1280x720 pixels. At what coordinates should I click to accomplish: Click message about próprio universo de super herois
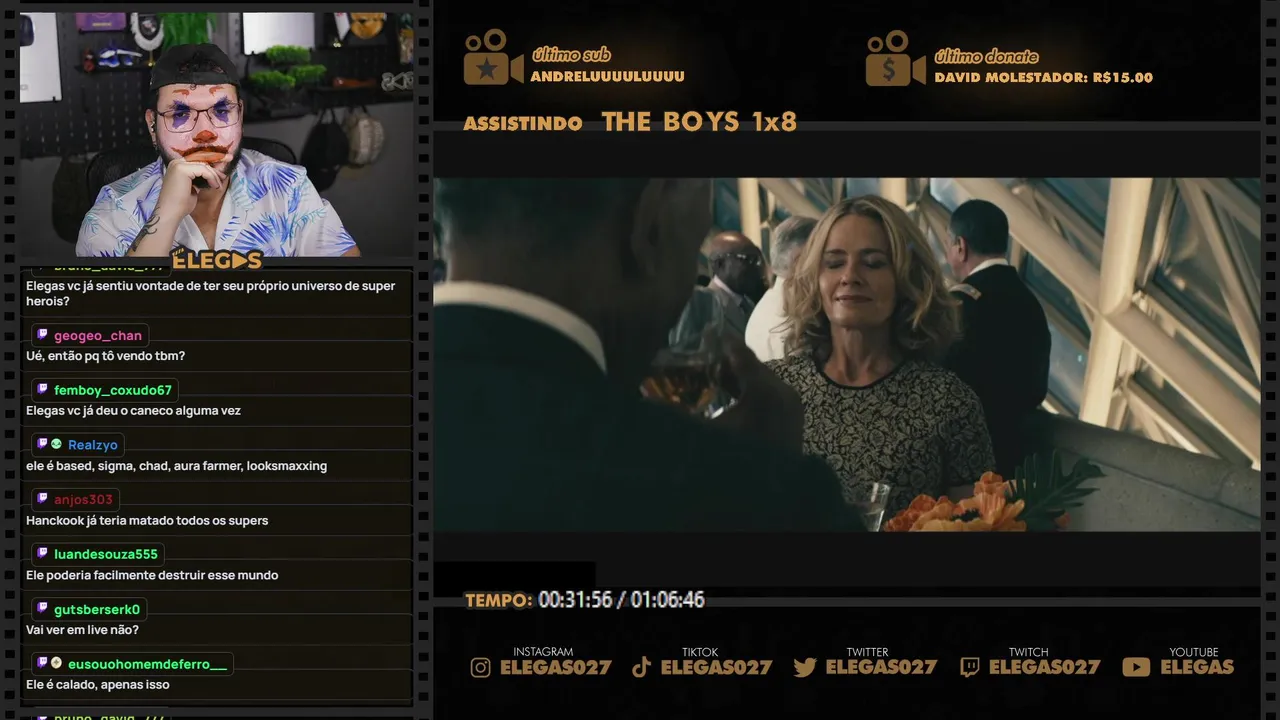click(x=211, y=293)
